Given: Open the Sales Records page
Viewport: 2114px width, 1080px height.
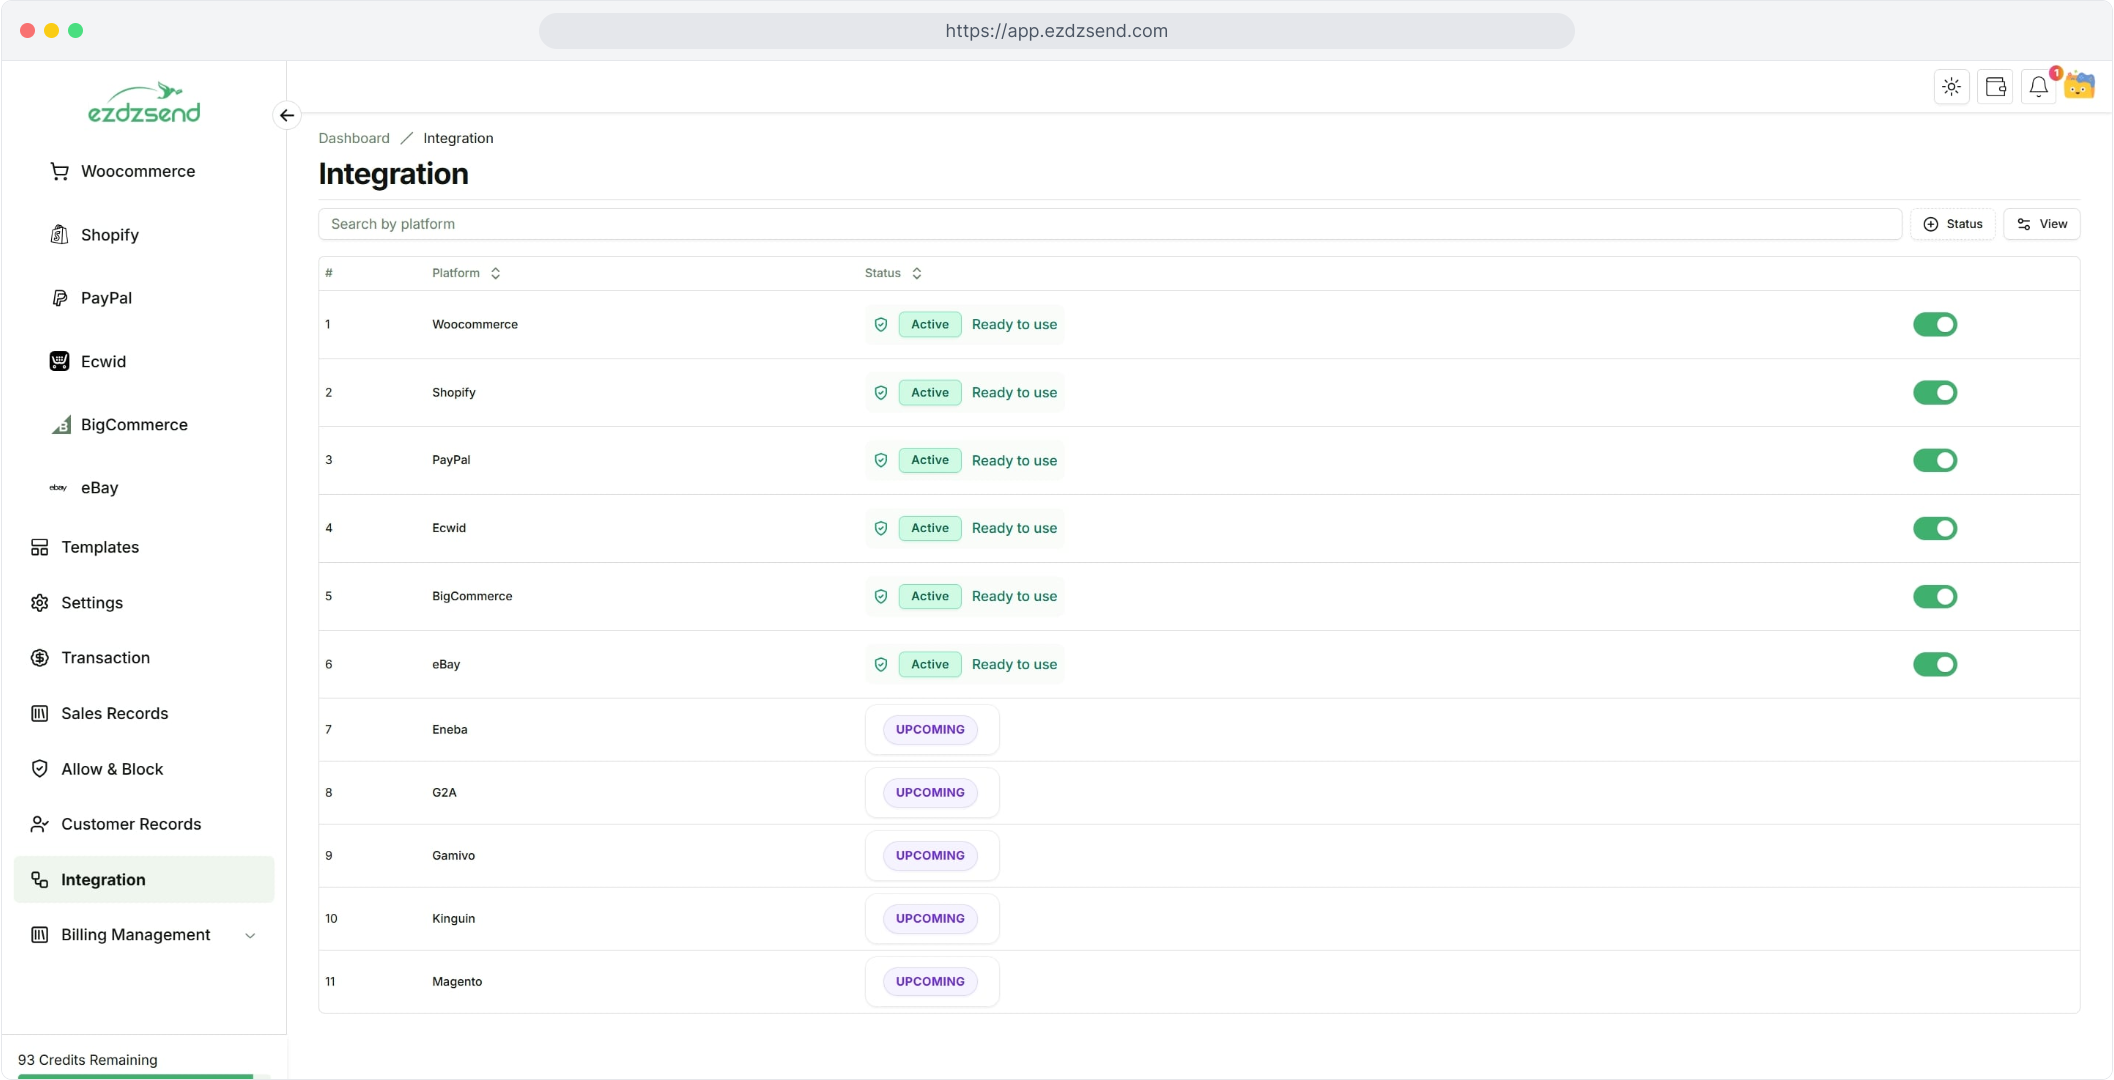Looking at the screenshot, I should coord(114,713).
